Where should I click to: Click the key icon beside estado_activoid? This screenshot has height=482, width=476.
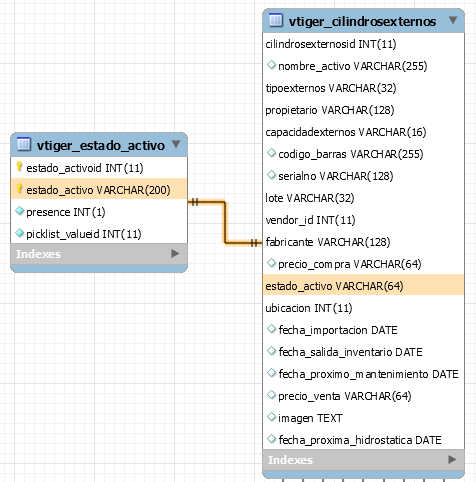tap(19, 167)
